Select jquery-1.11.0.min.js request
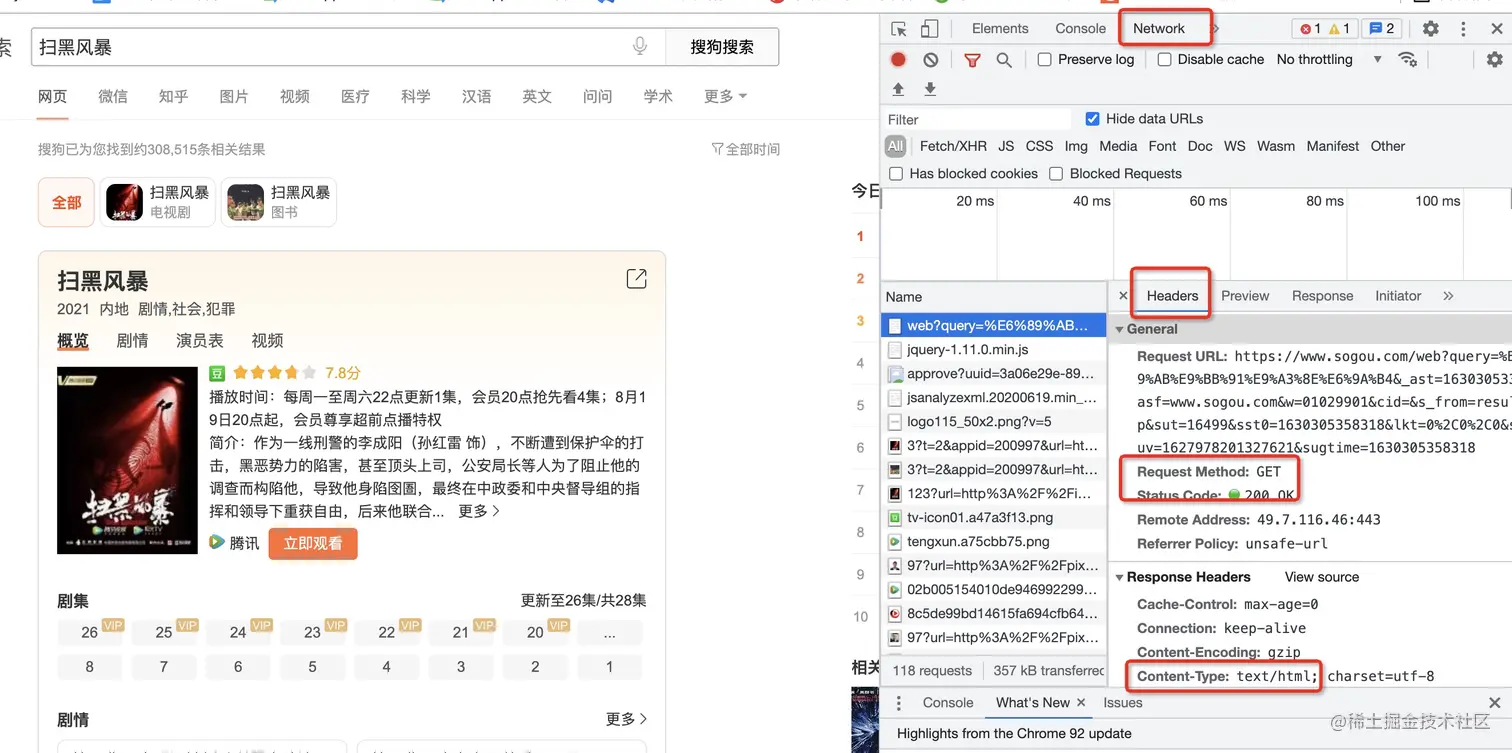Viewport: 1512px width, 753px height. click(x=994, y=350)
